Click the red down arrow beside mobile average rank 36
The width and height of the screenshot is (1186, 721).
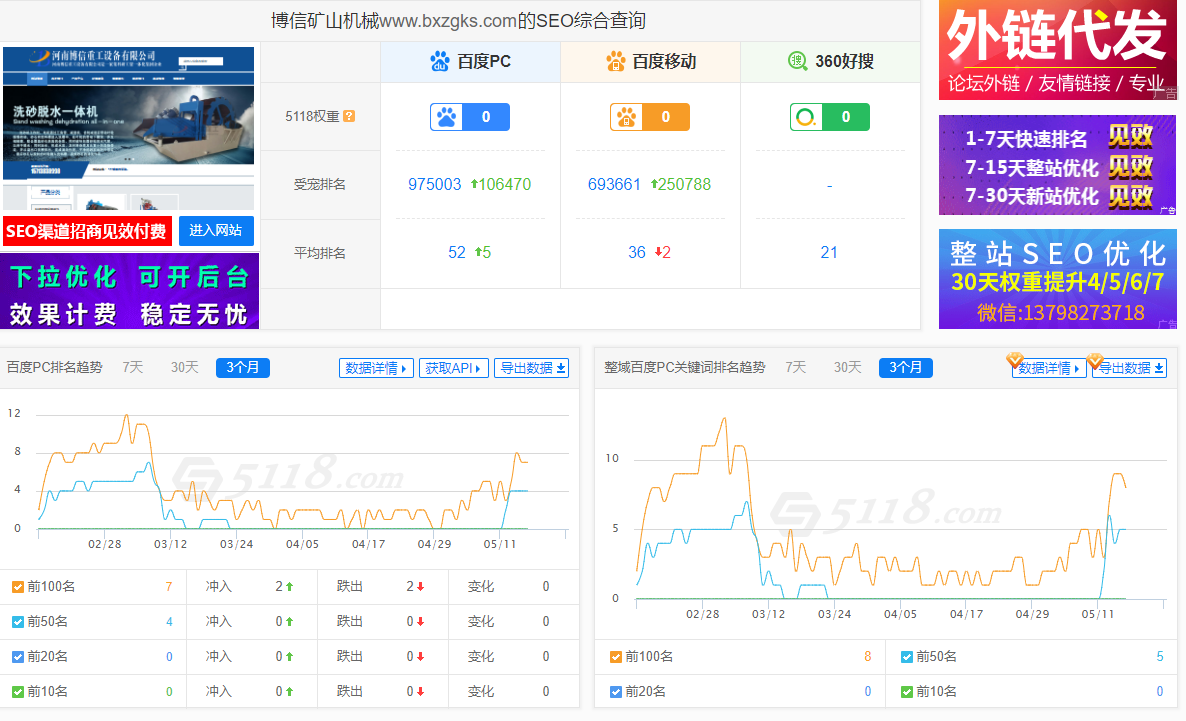pos(658,252)
